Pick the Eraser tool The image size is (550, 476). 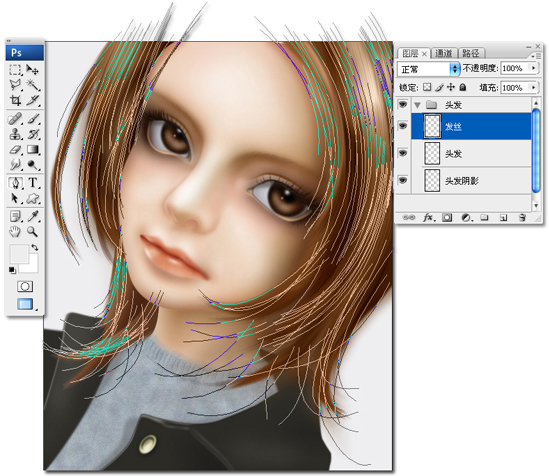(x=15, y=150)
